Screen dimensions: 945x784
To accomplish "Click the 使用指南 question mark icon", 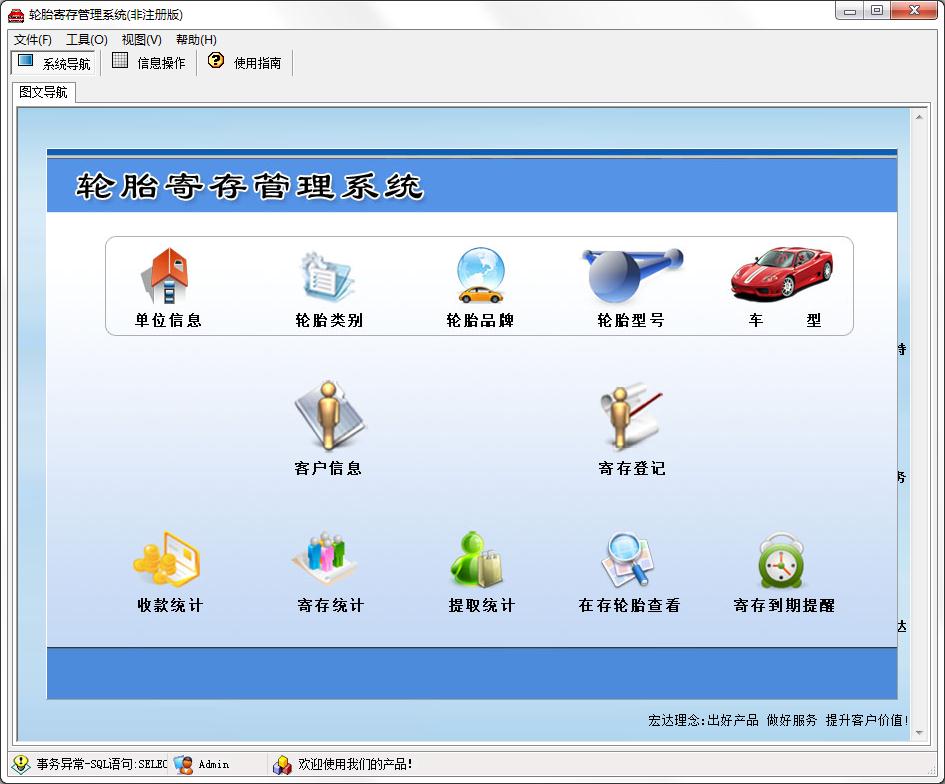I will tap(216, 60).
